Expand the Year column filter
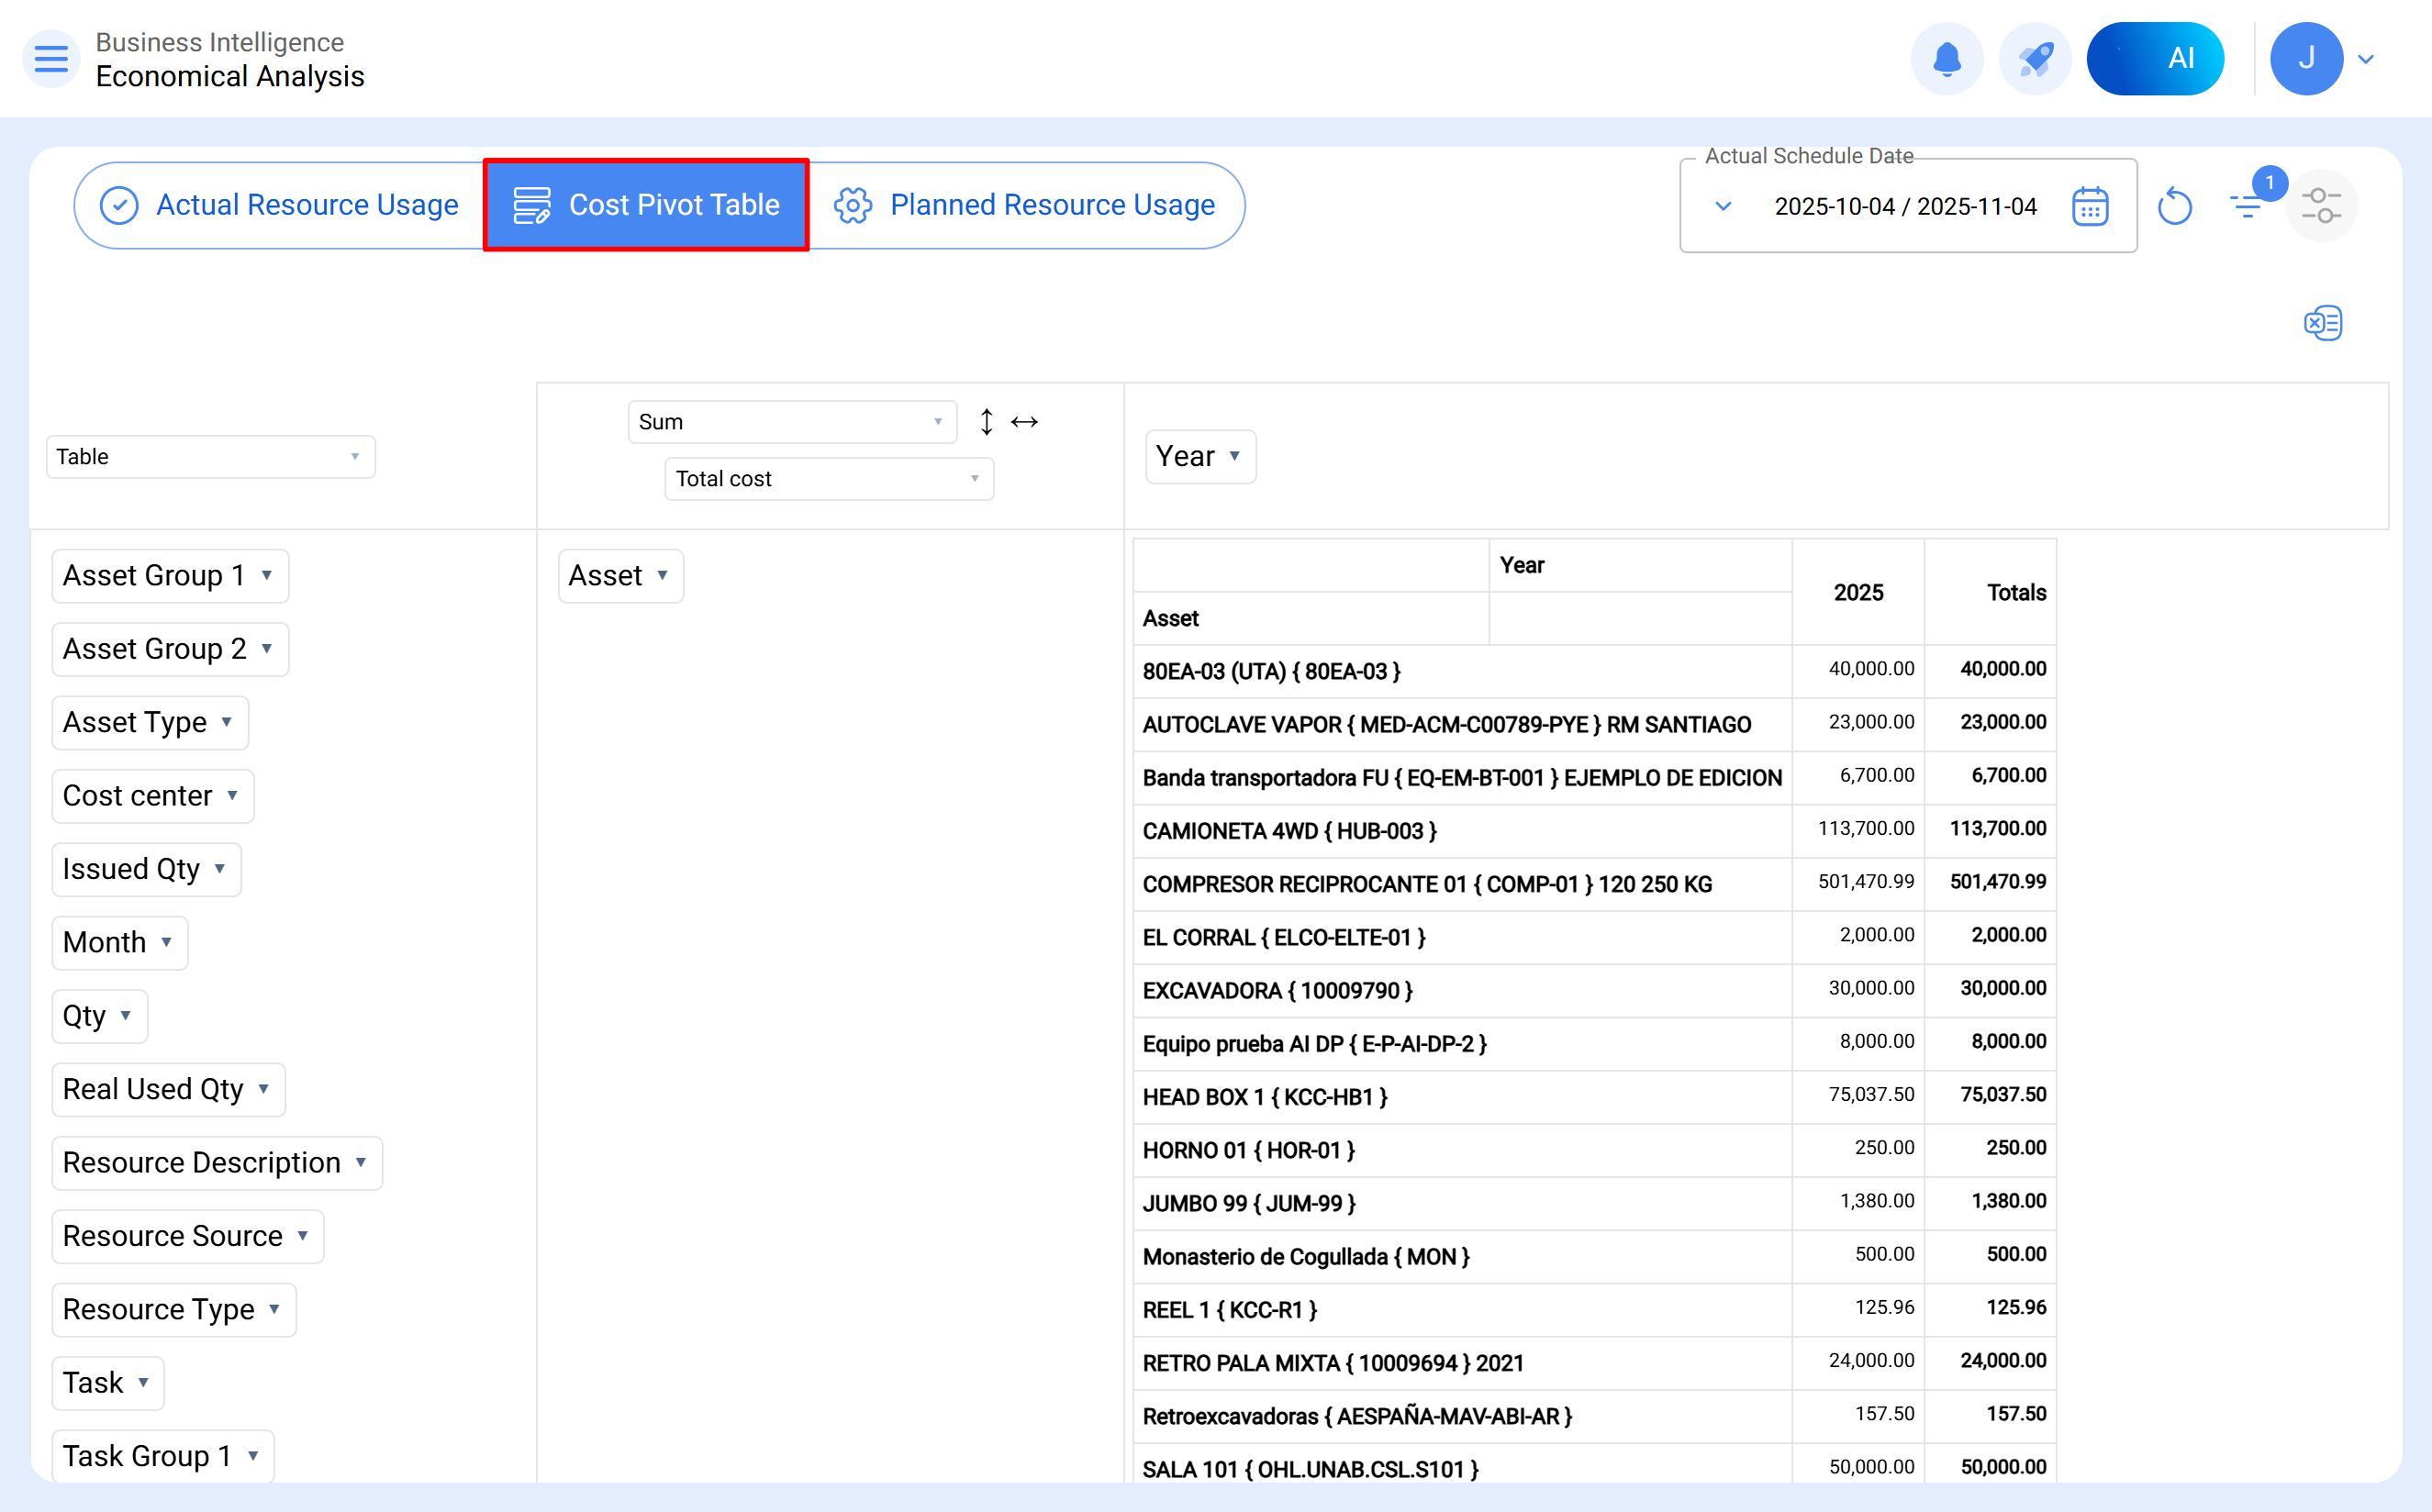Image resolution: width=2432 pixels, height=1512 pixels. pos(1235,456)
